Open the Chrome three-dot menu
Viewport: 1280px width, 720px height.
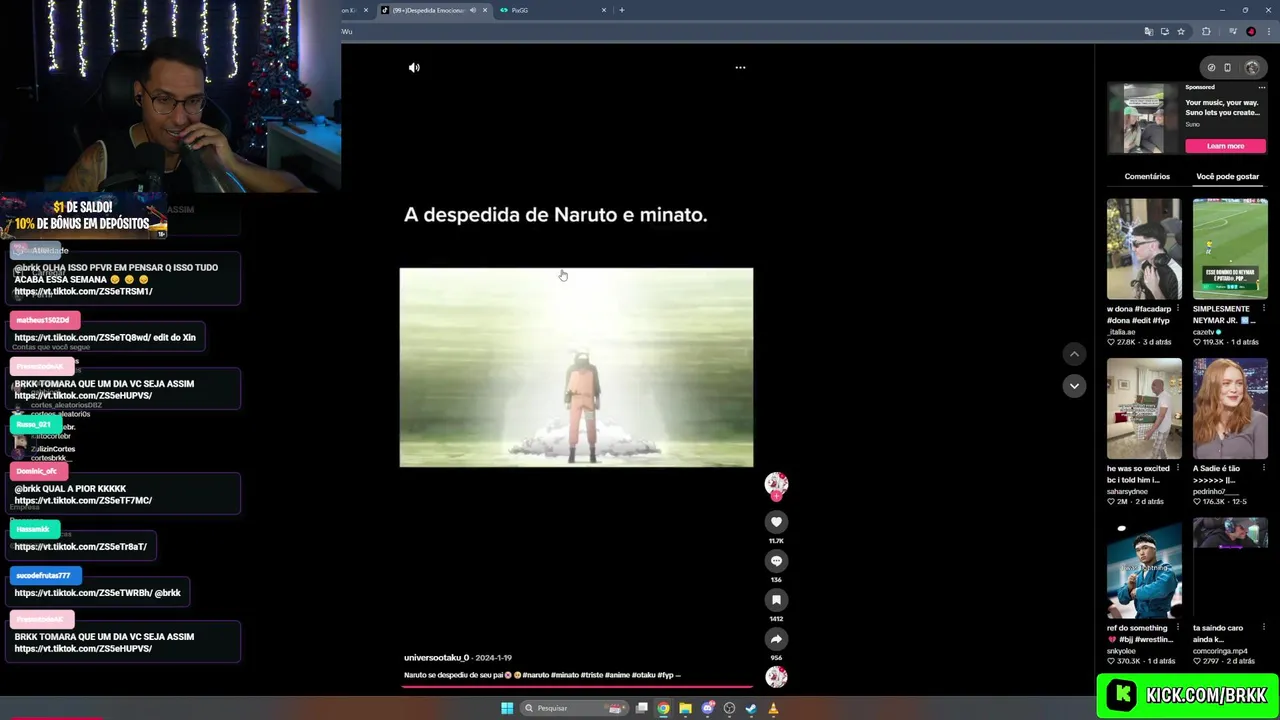[x=1267, y=32]
